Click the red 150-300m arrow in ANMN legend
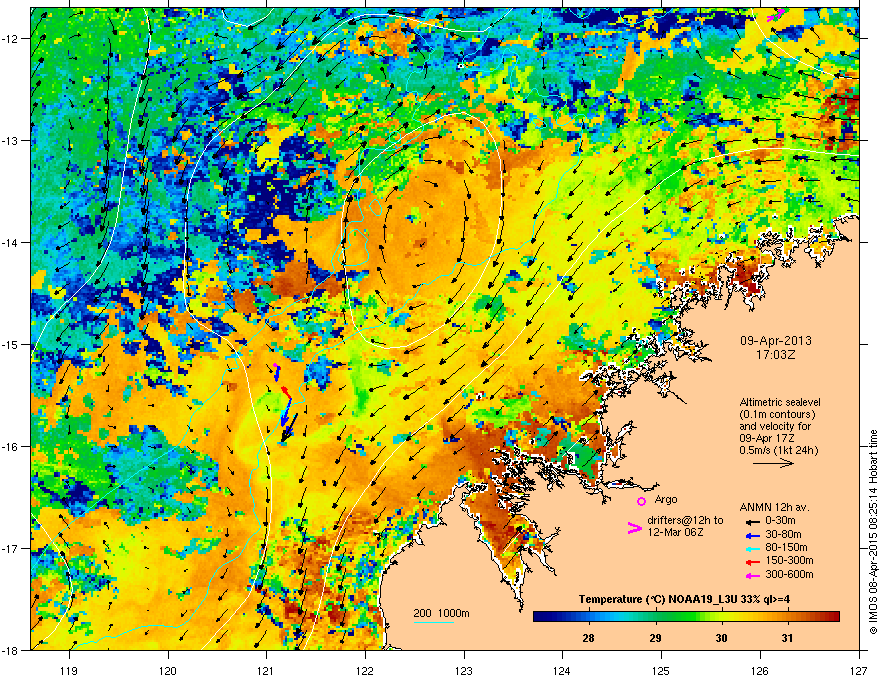The height and width of the screenshot is (680, 880). pyautogui.click(x=752, y=561)
